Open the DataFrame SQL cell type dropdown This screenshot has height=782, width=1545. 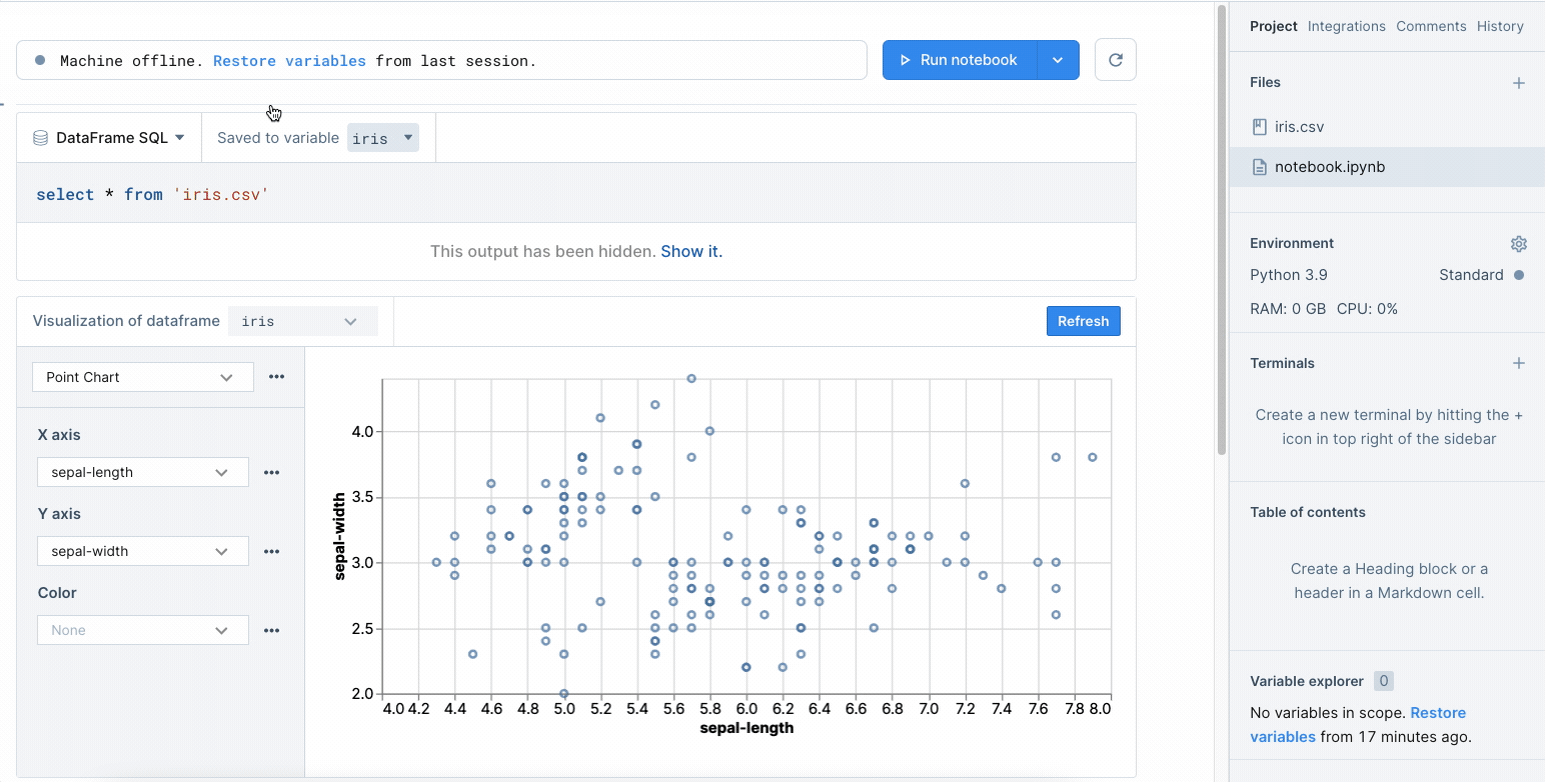tap(110, 138)
